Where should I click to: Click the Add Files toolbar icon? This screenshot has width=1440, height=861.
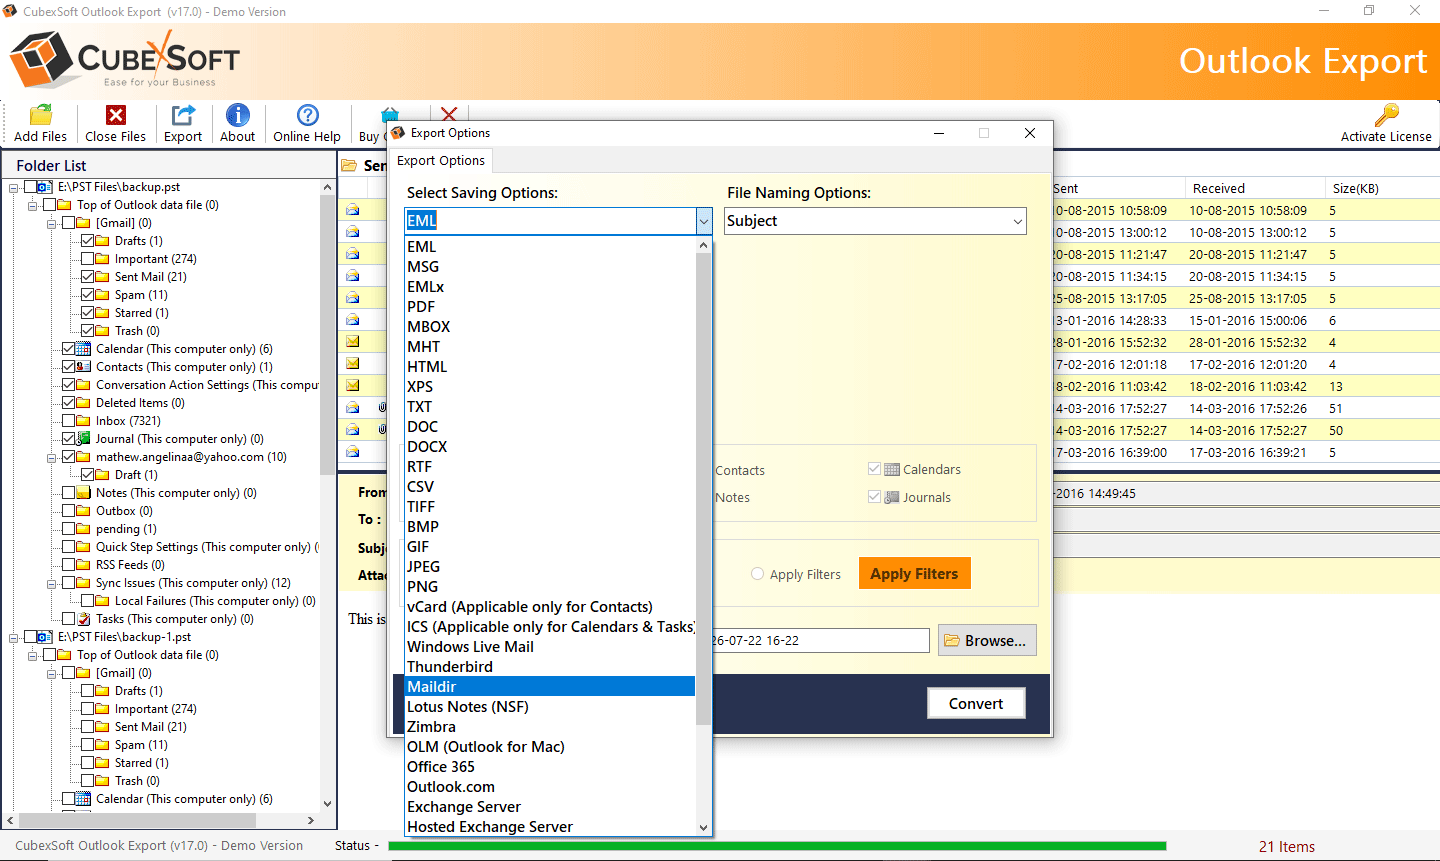(40, 116)
